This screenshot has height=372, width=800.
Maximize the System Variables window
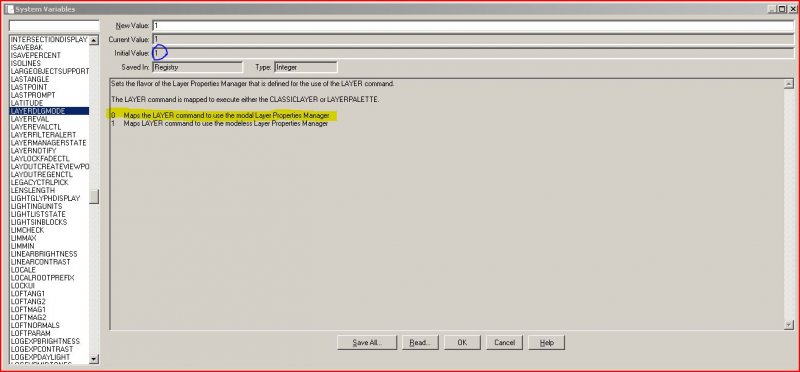click(782, 9)
